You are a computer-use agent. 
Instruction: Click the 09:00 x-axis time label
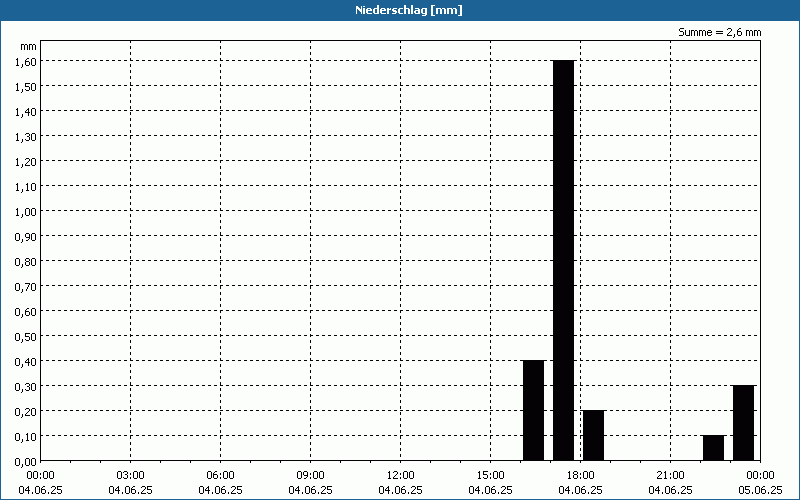pyautogui.click(x=310, y=476)
